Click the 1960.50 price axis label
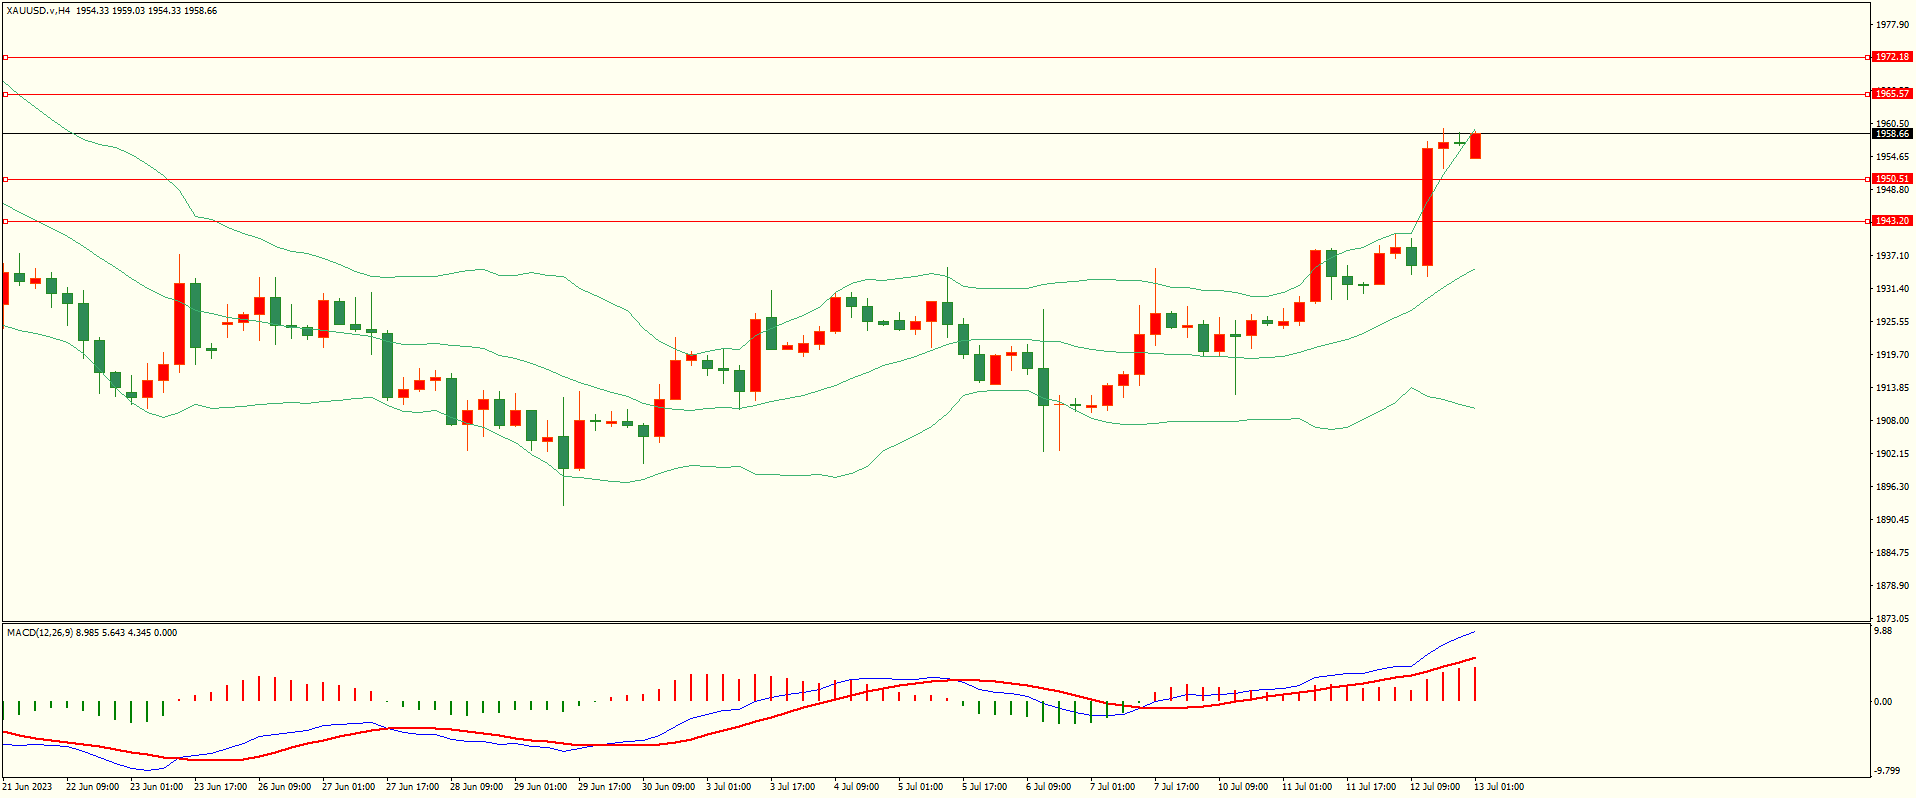 click(1892, 124)
